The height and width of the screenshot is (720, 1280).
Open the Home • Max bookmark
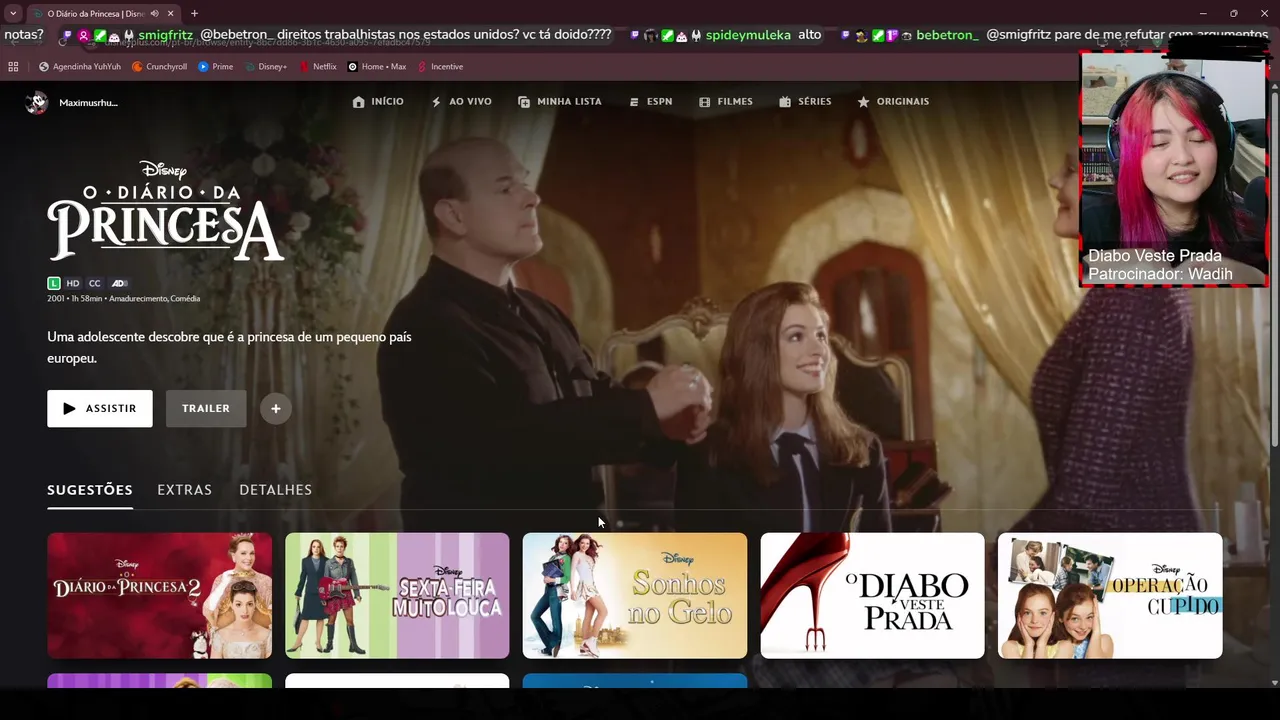pyautogui.click(x=376, y=67)
